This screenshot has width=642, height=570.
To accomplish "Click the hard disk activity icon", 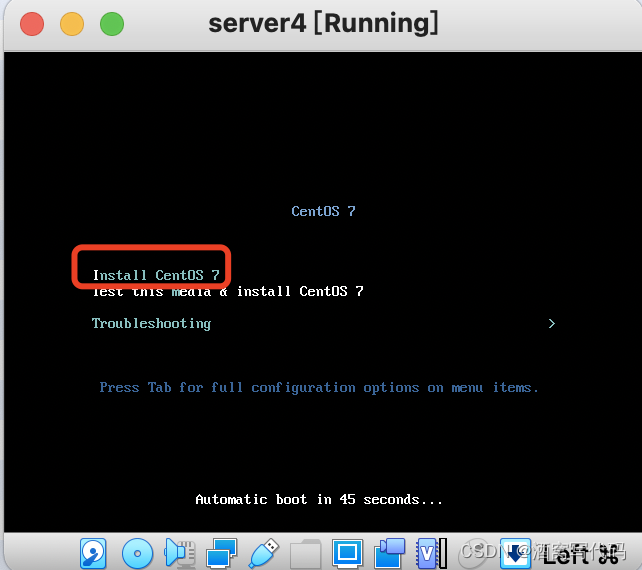I will 93,554.
